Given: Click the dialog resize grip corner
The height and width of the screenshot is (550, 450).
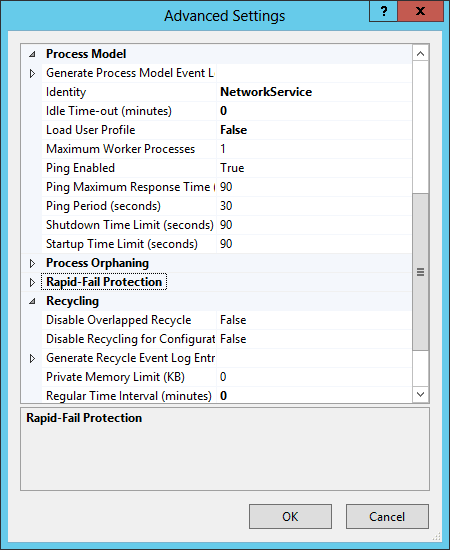Looking at the screenshot, I should pos(437,536).
